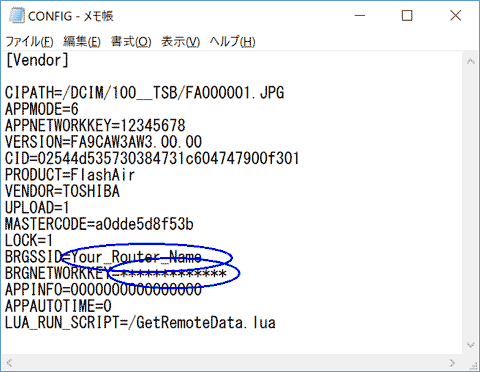480x372 pixels.
Task: Click the window resize grip corner
Action: (473, 366)
